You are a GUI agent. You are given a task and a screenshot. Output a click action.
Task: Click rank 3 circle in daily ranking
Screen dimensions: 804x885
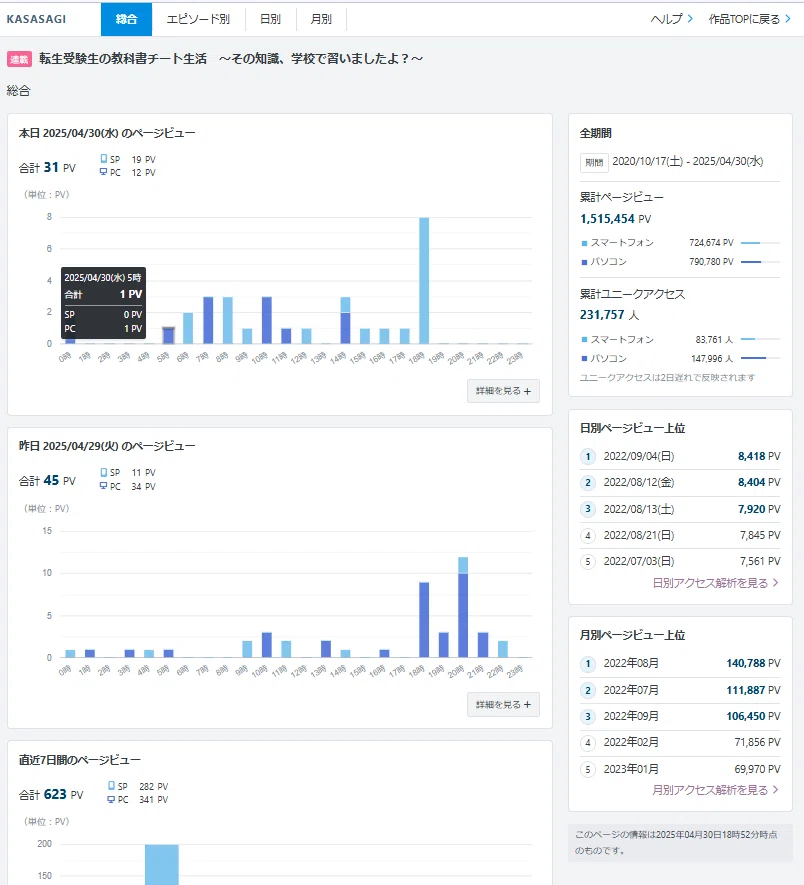click(588, 509)
